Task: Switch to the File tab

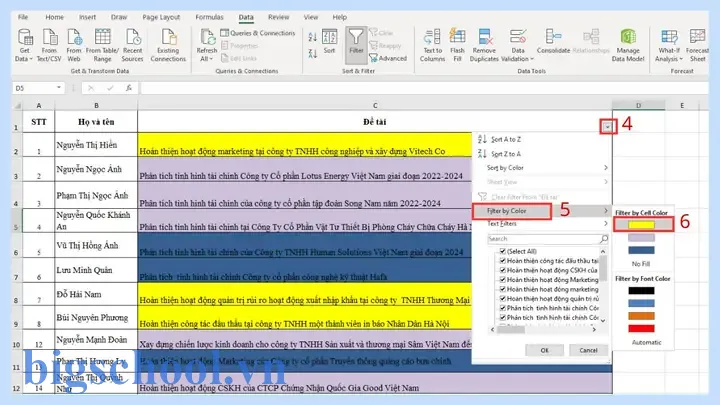Action: pos(23,17)
